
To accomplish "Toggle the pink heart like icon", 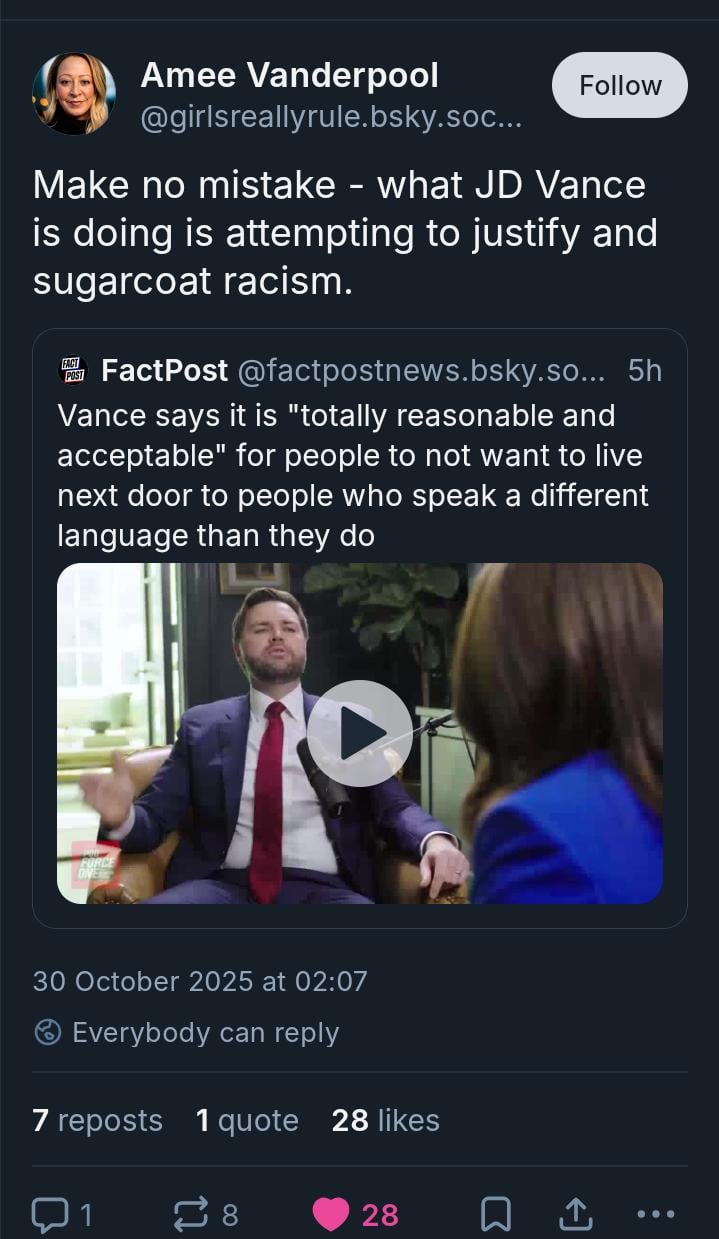I will [x=331, y=1214].
